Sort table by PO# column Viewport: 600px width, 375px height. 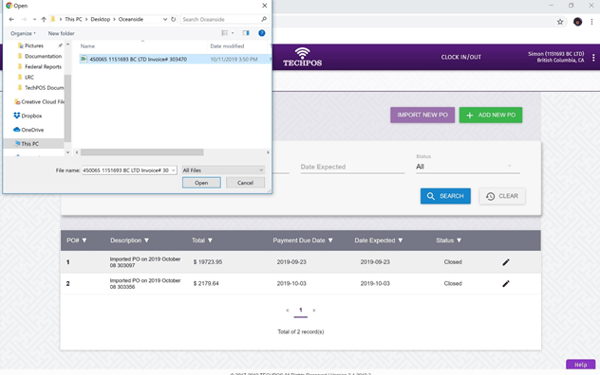point(77,240)
